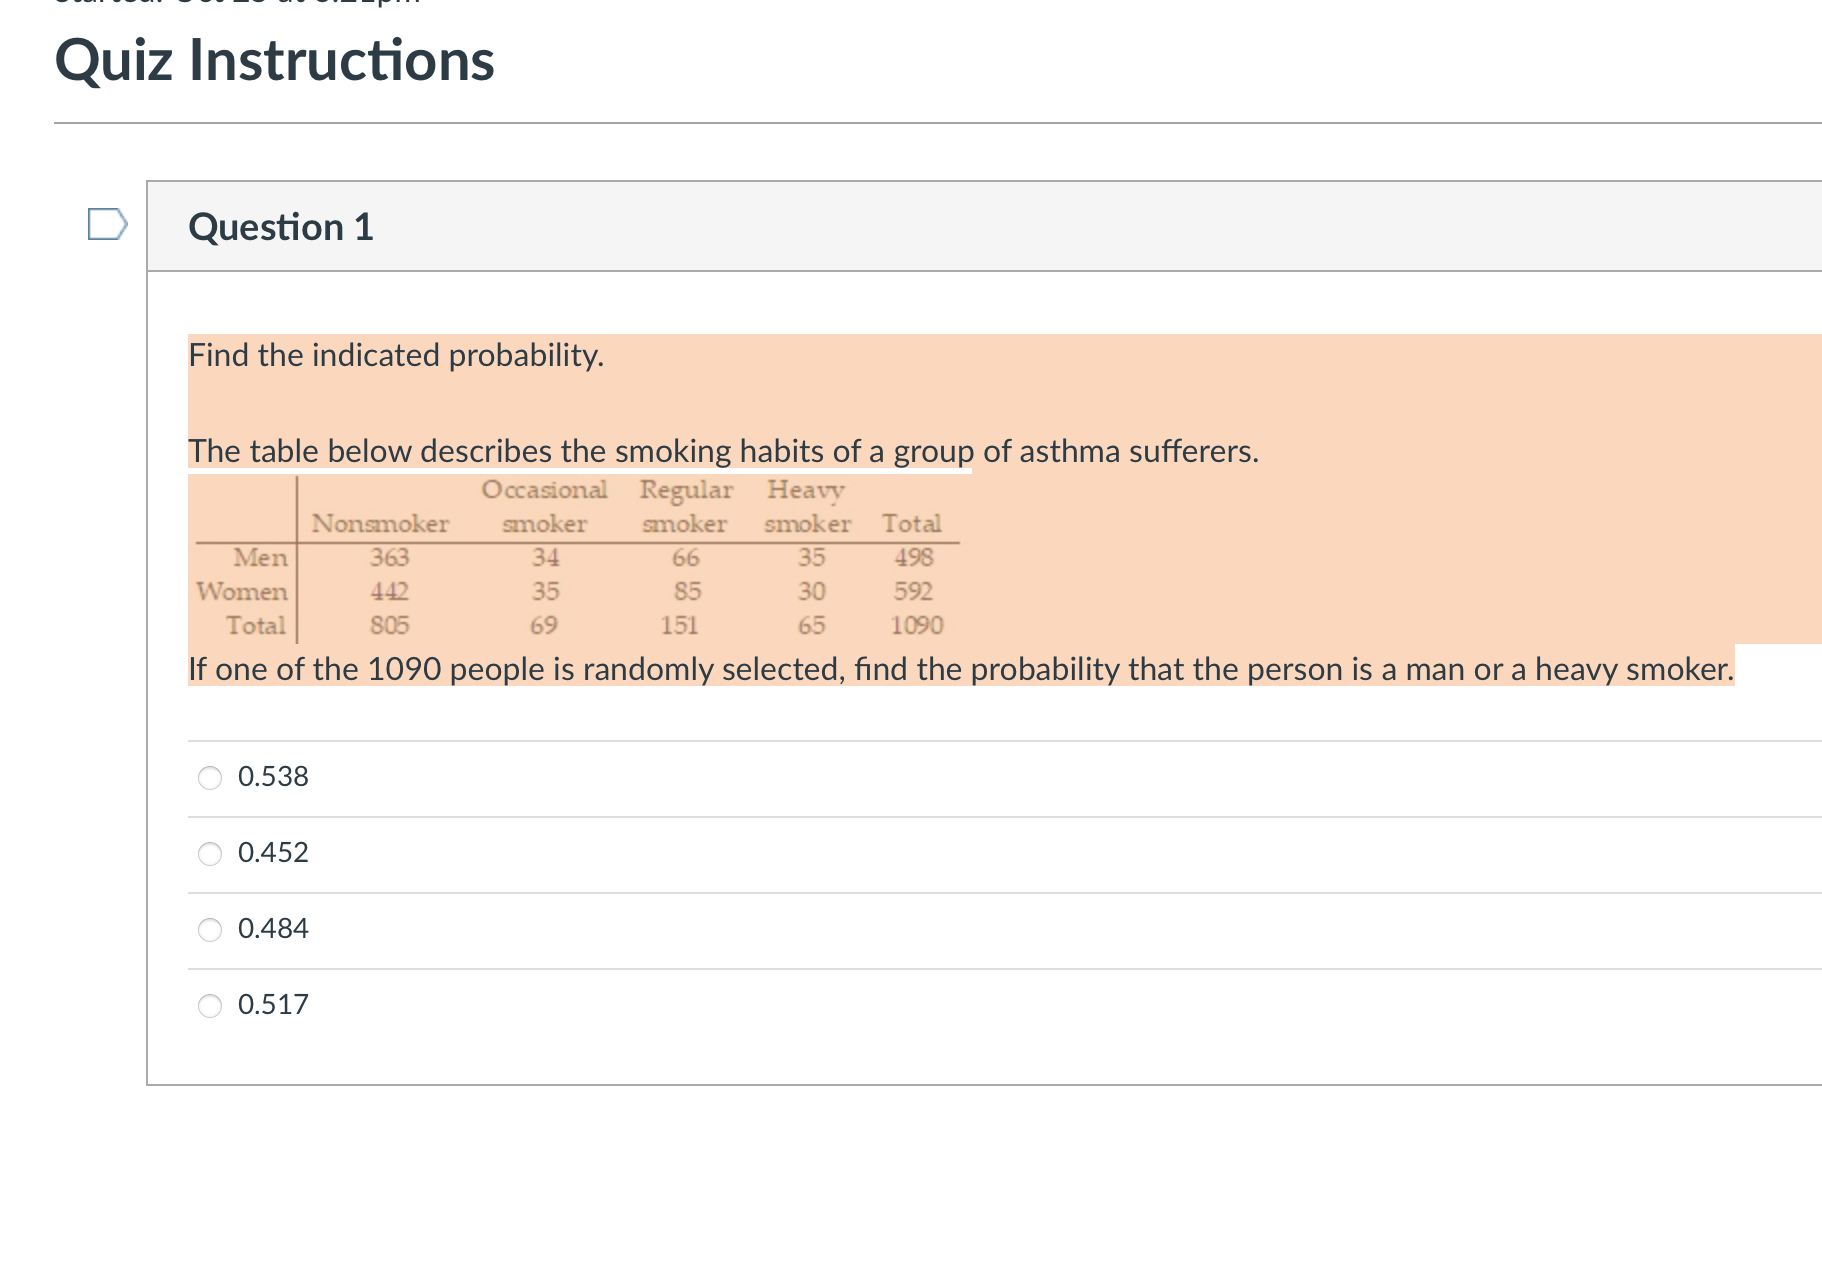Screen dimensions: 1822x1278
Task: Click the Quiz Instructions heading
Action: tap(275, 60)
